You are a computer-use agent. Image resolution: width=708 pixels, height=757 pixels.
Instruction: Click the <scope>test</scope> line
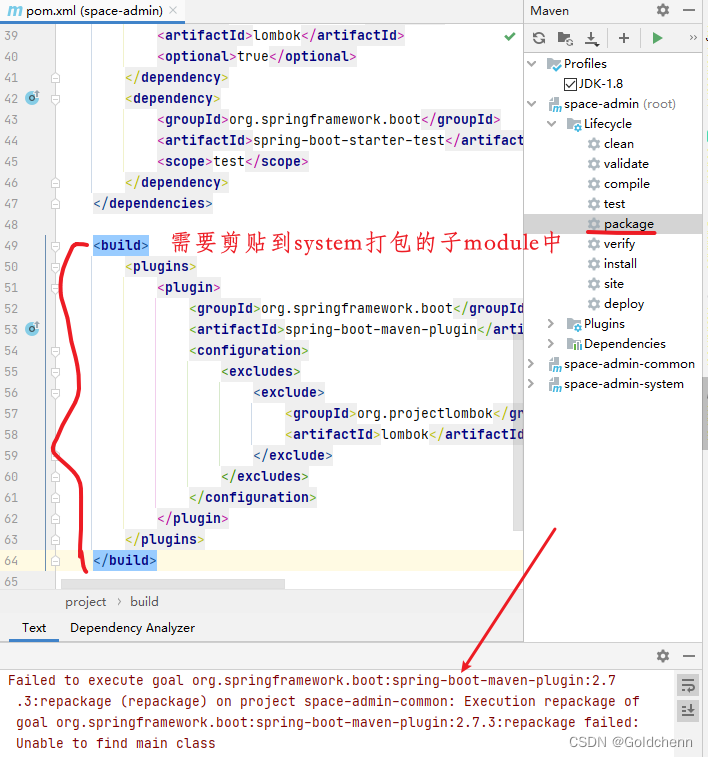(x=233, y=161)
